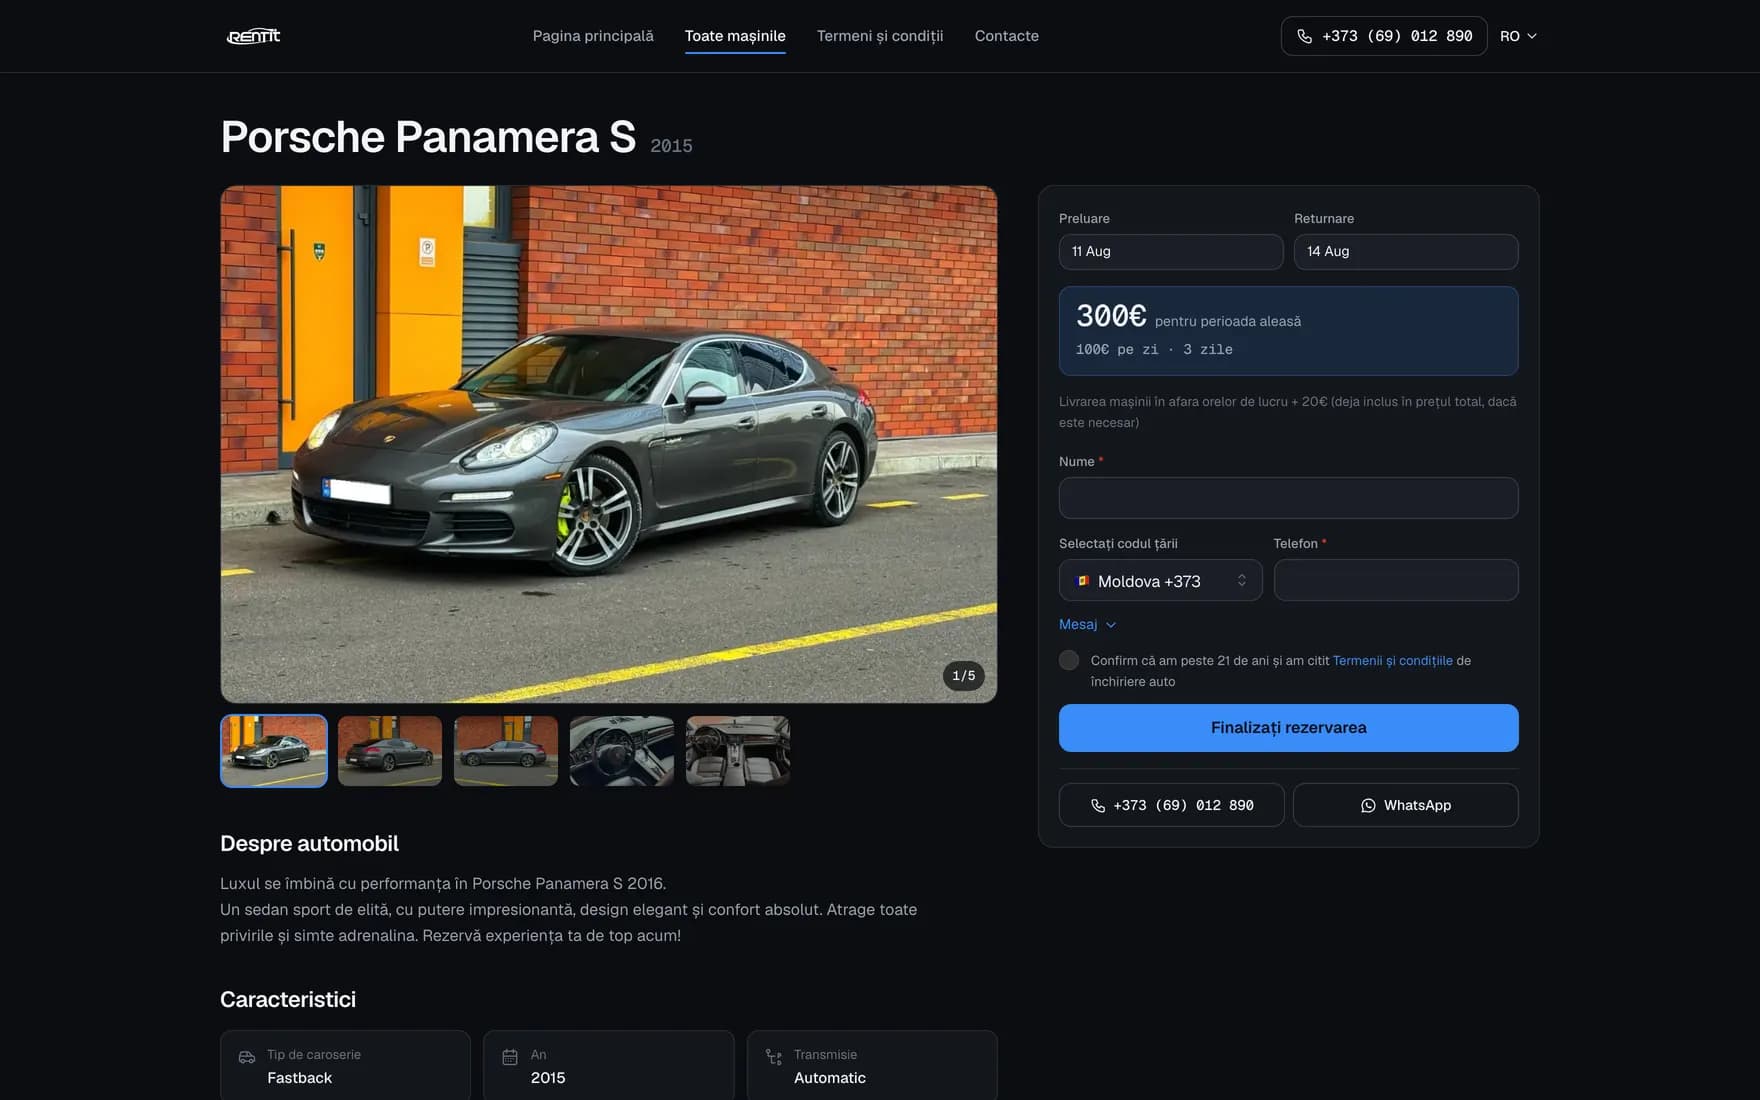Screen dimensions: 1760x1100
Task: Click the Moldova flag icon
Action: click(x=1083, y=581)
